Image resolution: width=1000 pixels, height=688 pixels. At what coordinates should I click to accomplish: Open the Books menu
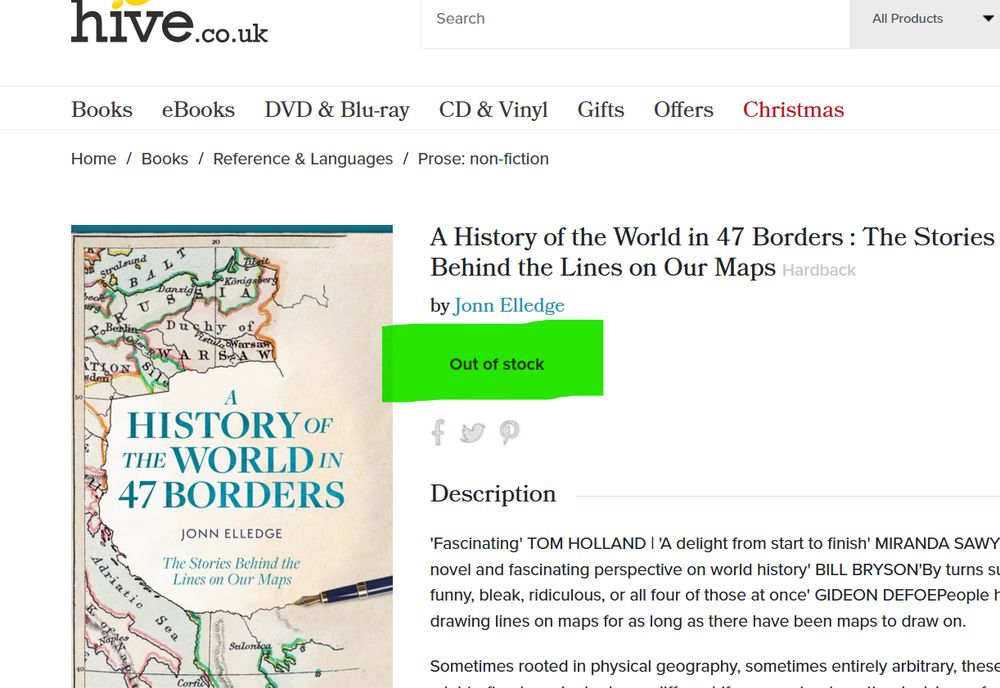pos(102,110)
